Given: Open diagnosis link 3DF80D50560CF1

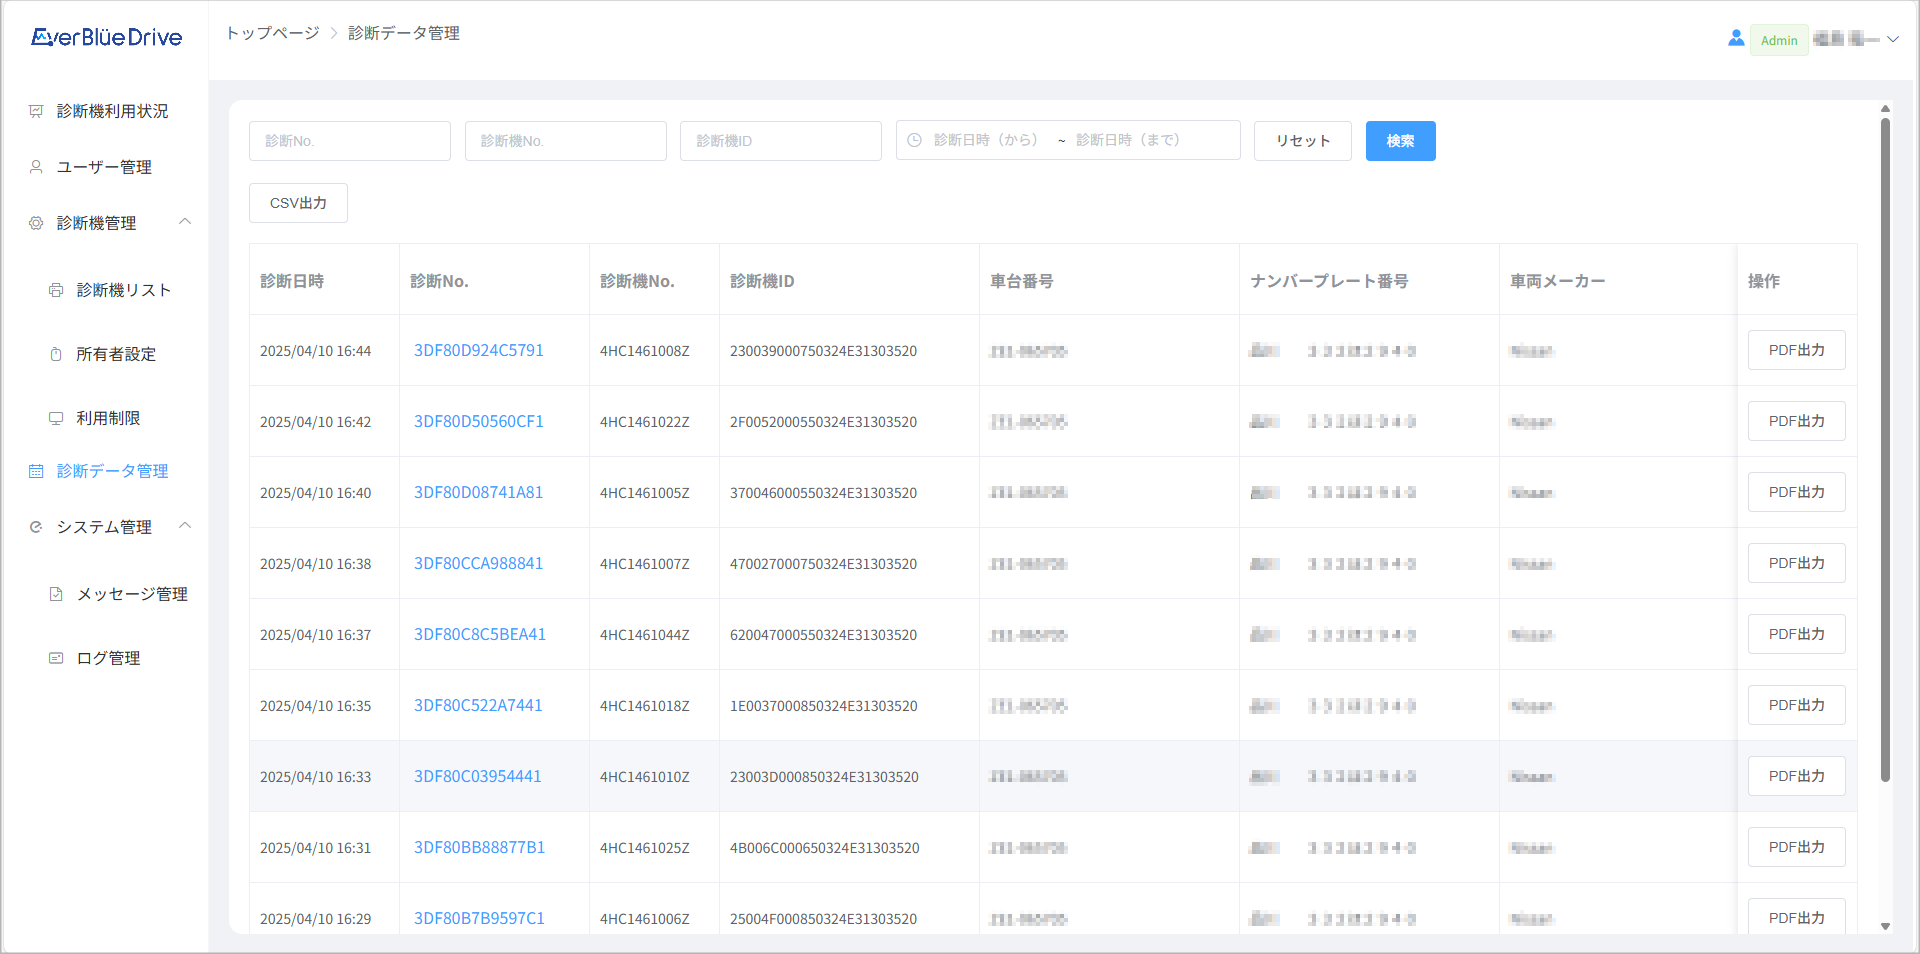Looking at the screenshot, I should click(479, 421).
